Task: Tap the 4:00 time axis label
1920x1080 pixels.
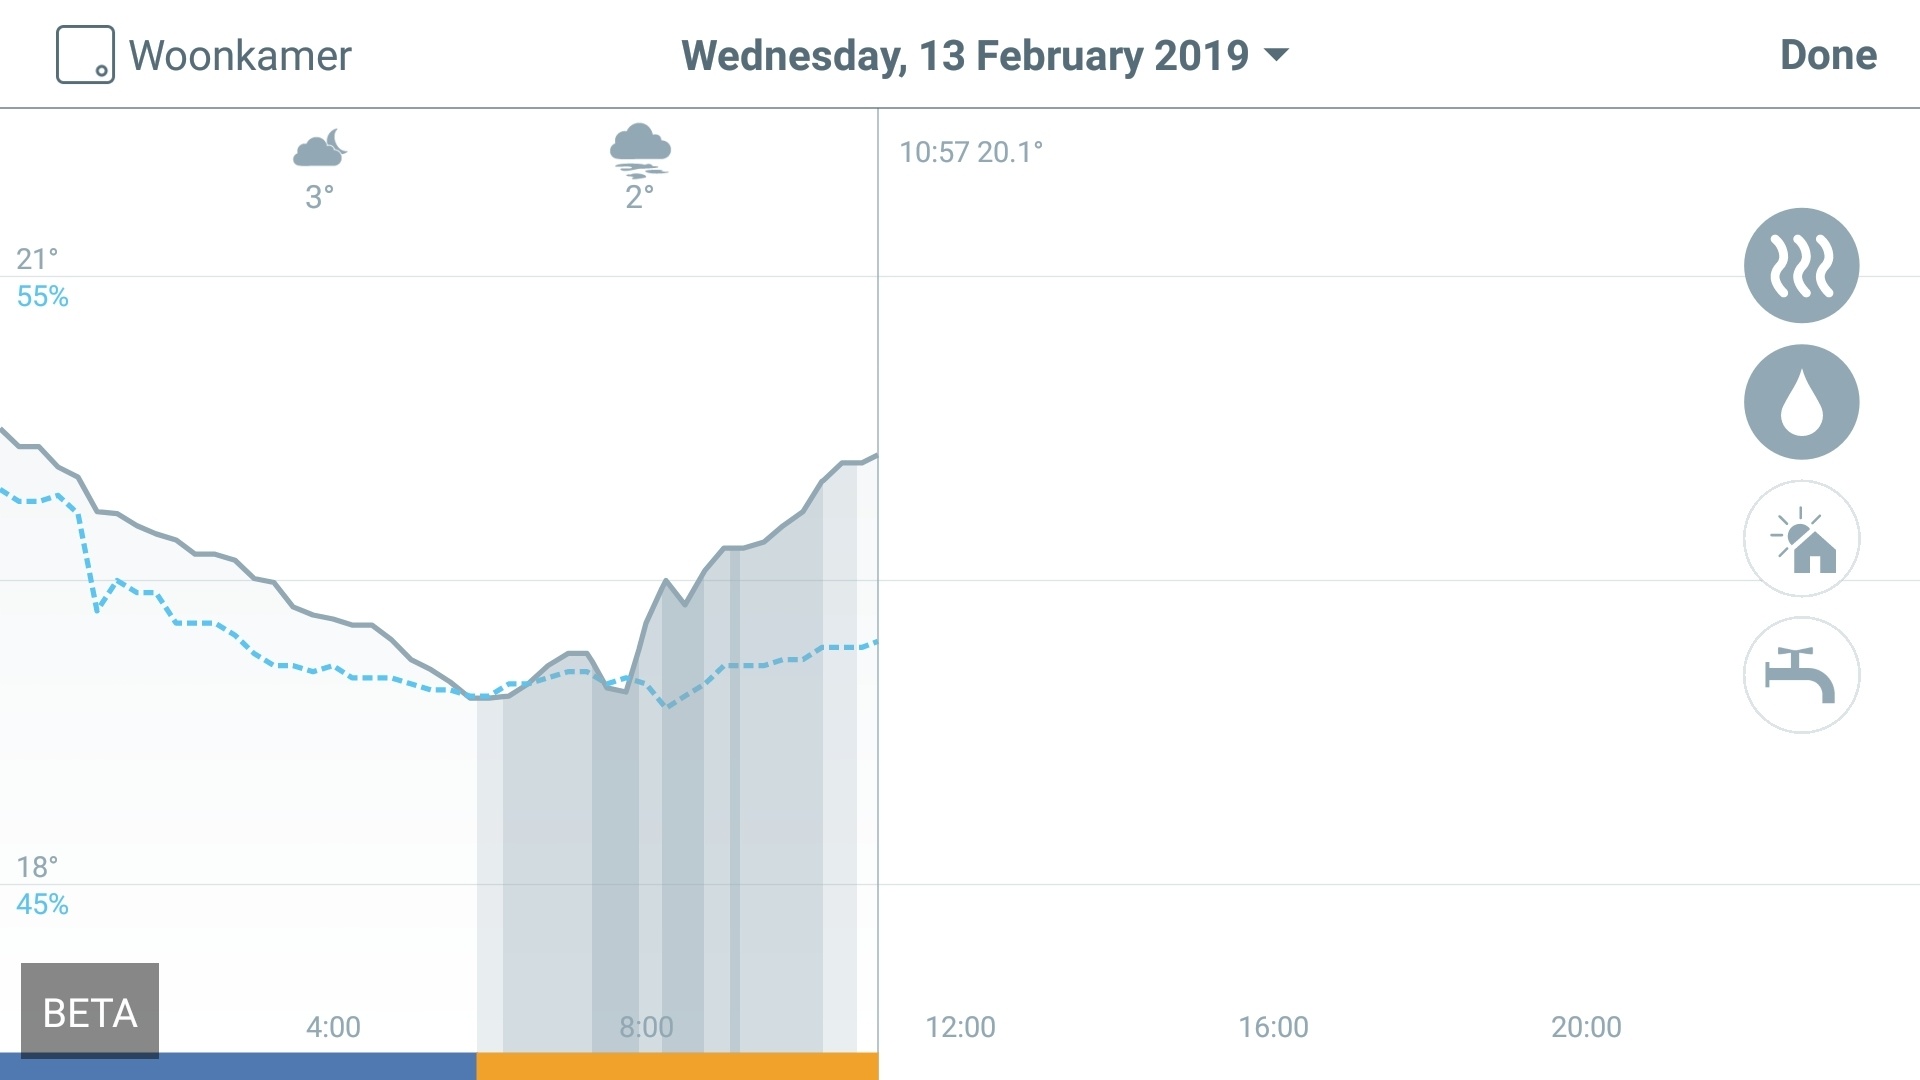Action: [x=333, y=1027]
